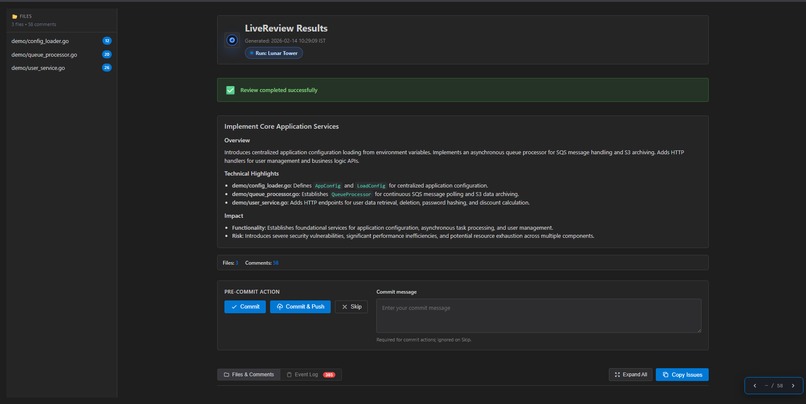Click the green review completed checkmark icon
This screenshot has height=404, width=806.
tap(230, 90)
